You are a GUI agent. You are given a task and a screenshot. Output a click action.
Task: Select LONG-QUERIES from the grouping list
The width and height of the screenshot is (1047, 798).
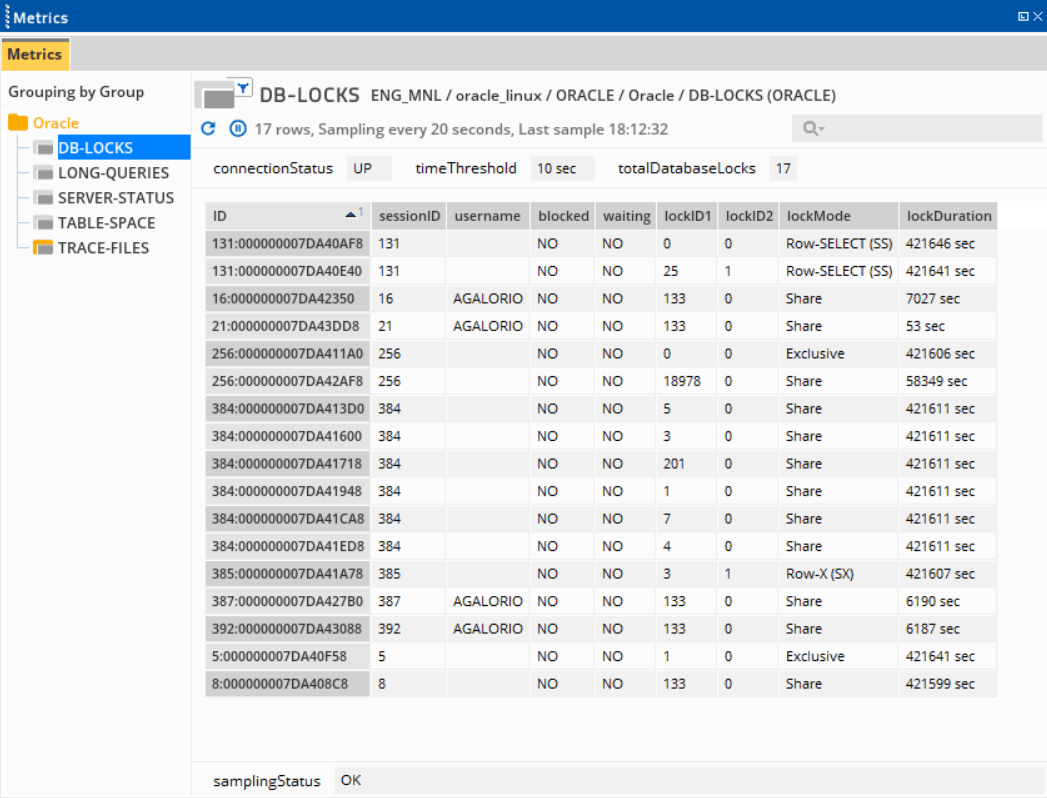[x=113, y=172]
